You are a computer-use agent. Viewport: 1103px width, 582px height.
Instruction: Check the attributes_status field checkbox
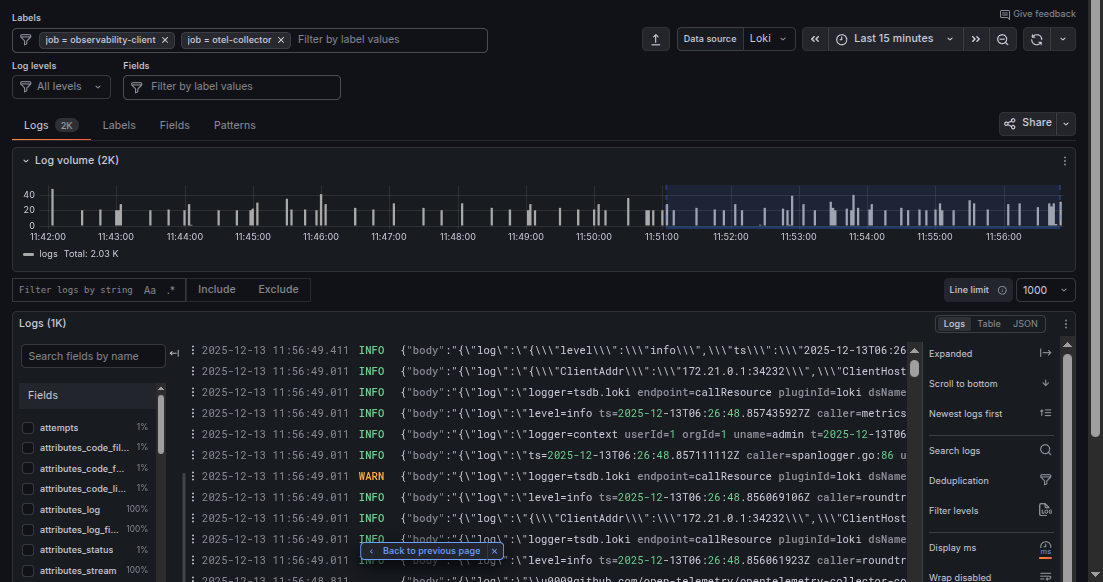pyautogui.click(x=28, y=550)
